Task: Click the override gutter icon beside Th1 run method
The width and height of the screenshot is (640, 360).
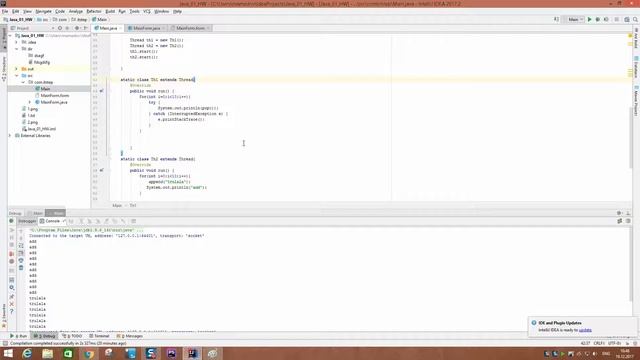Action: tap(101, 91)
